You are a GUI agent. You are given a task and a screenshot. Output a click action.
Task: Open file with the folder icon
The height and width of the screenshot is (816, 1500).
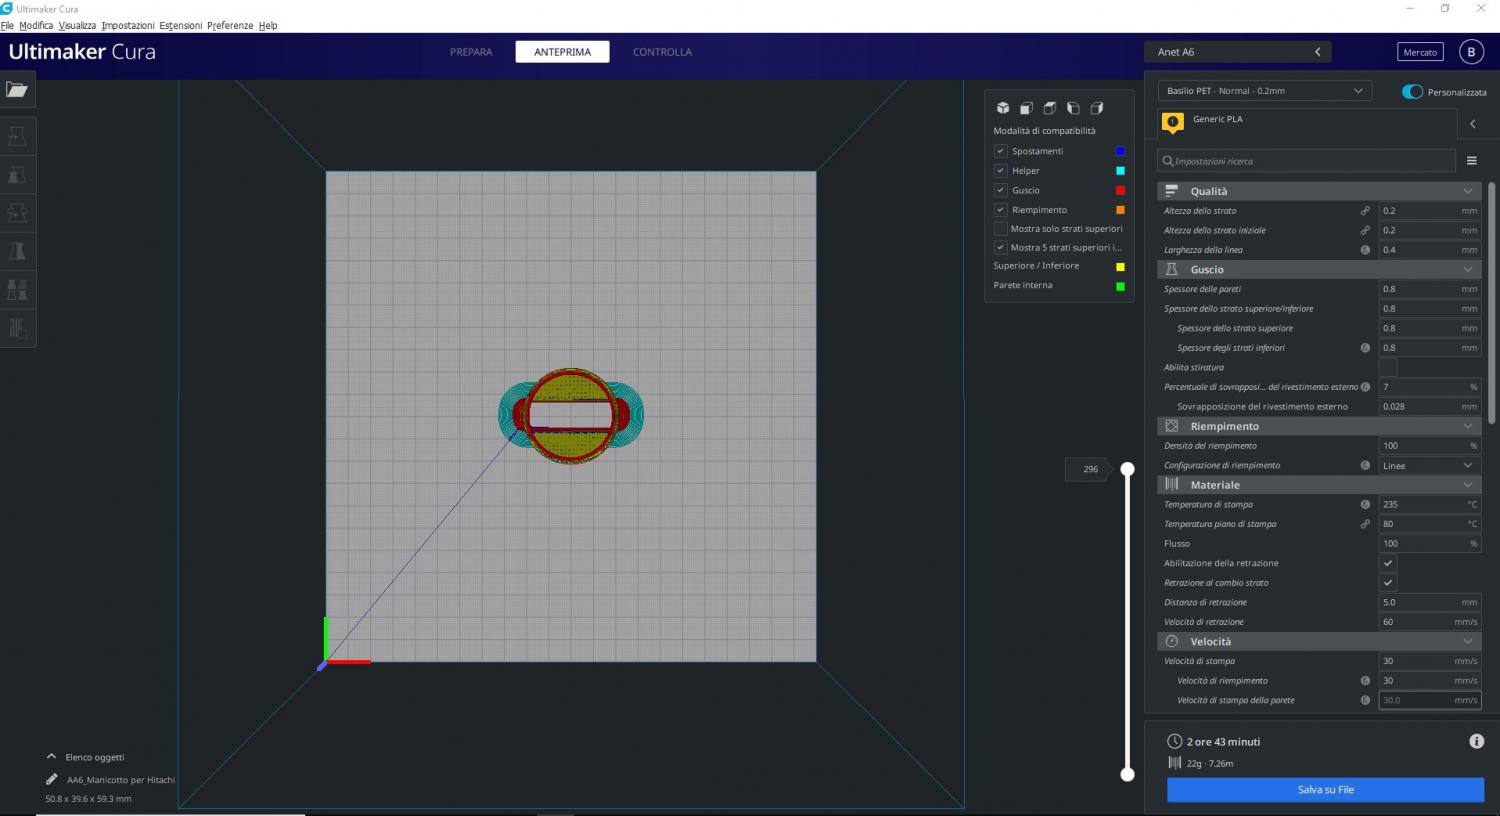(x=17, y=90)
